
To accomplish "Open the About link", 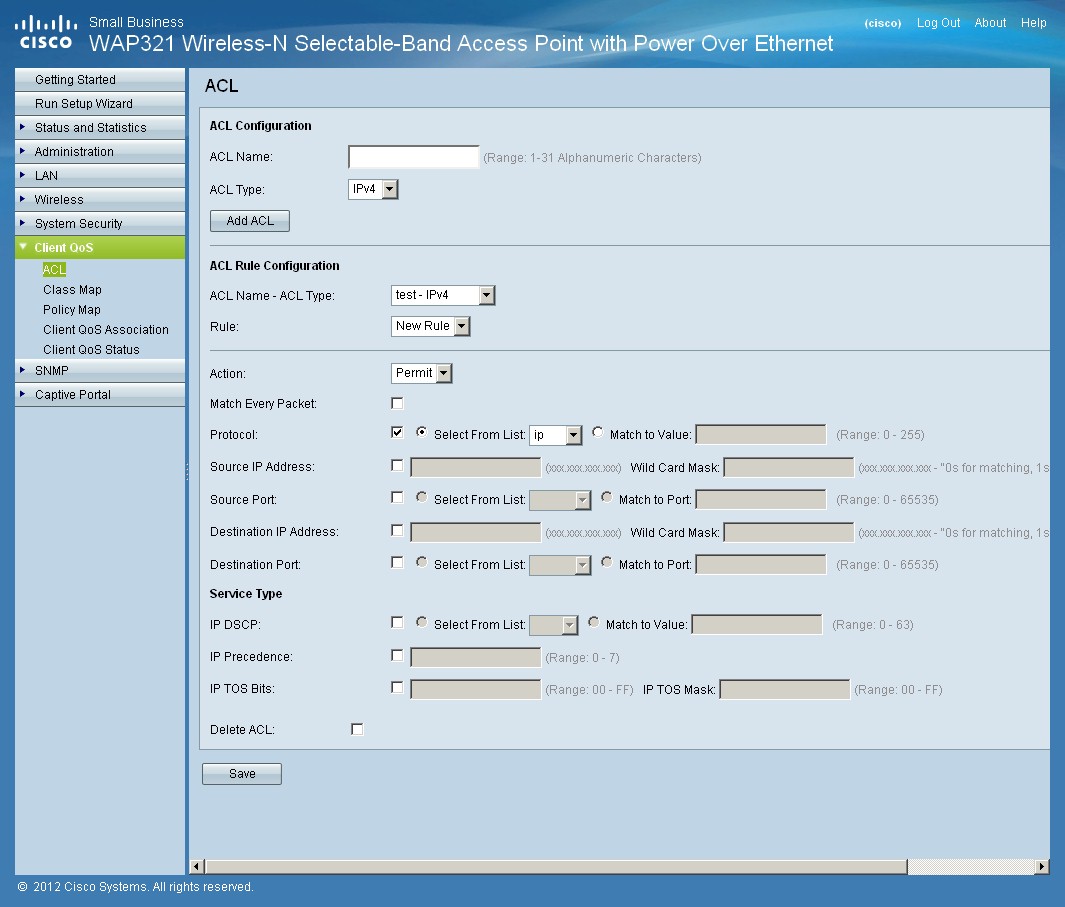I will click(990, 22).
